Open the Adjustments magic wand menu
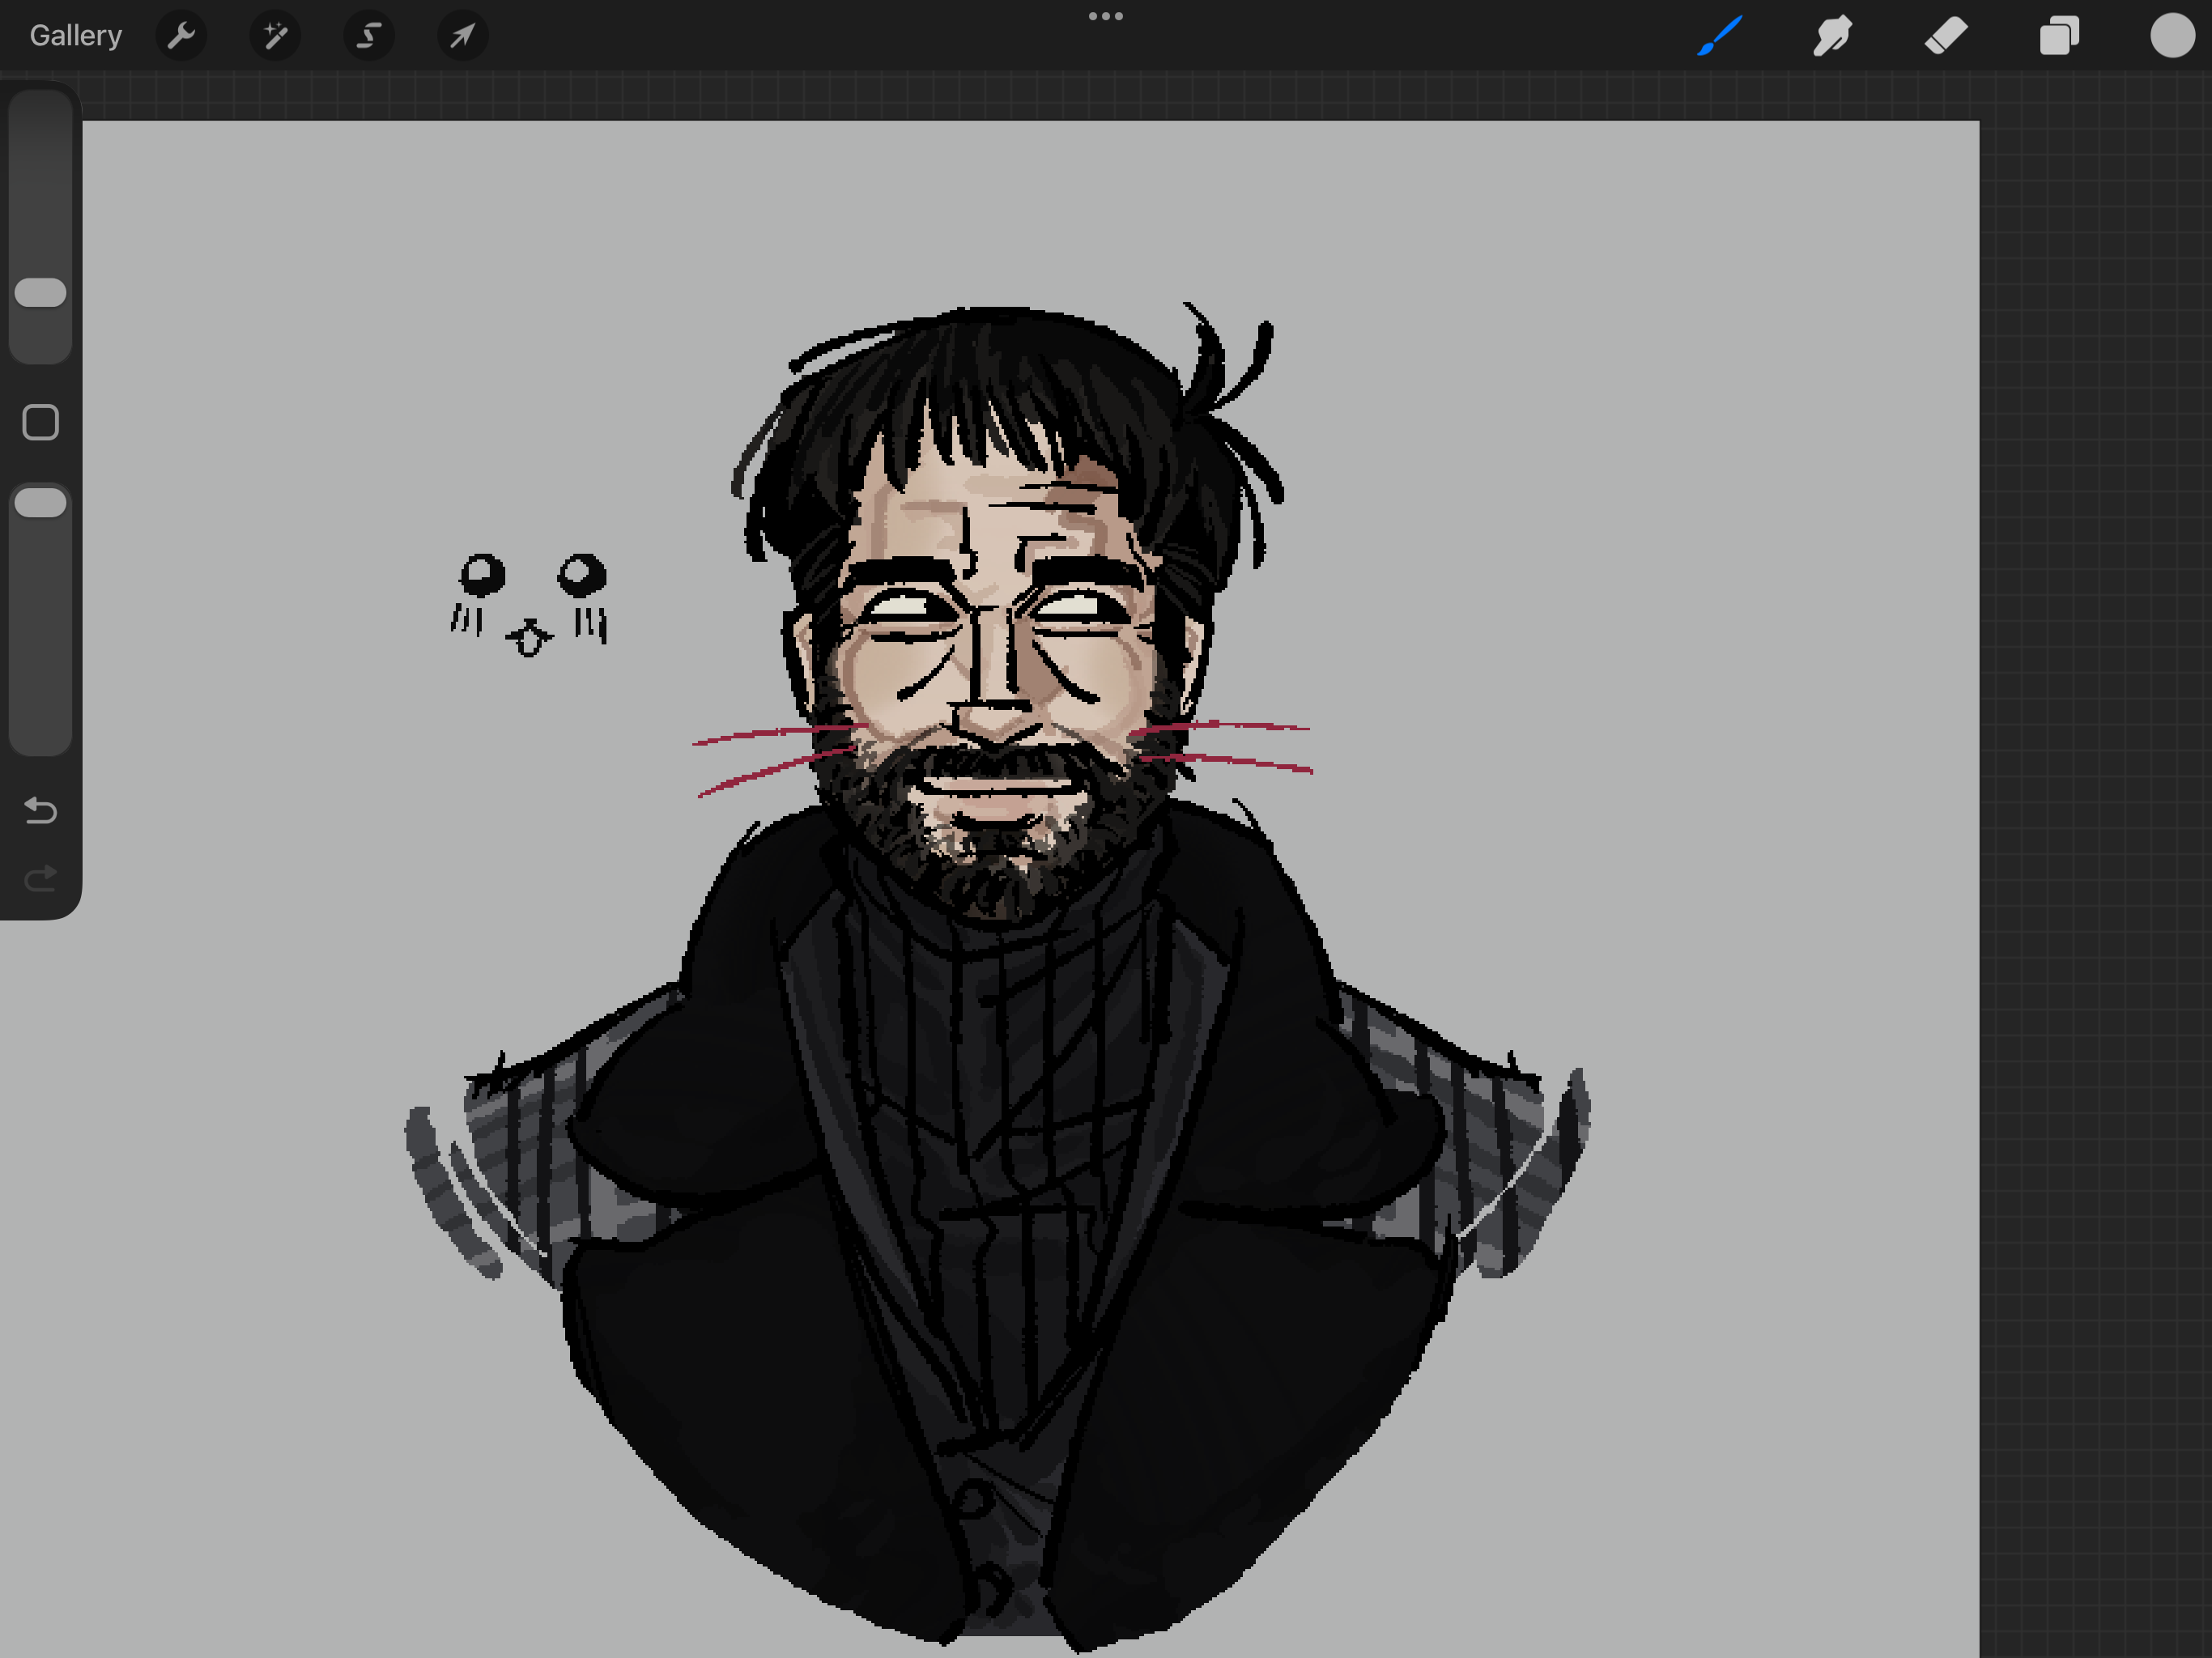The image size is (2212, 1658). pos(275,36)
